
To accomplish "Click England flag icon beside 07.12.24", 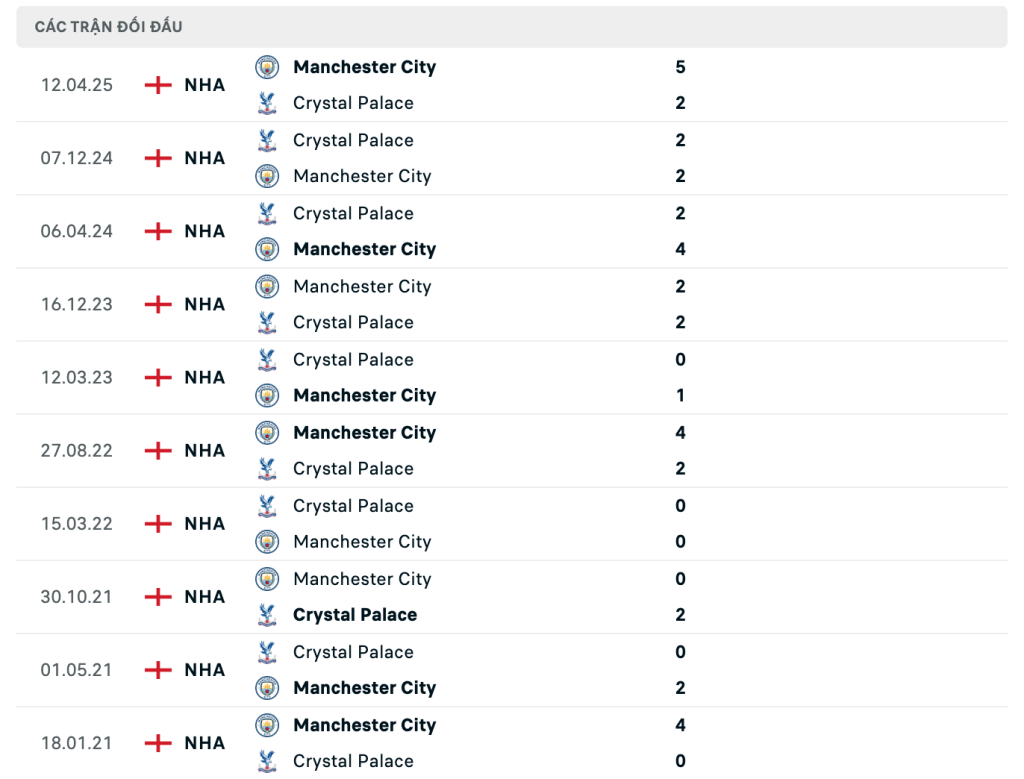I will [x=157, y=158].
